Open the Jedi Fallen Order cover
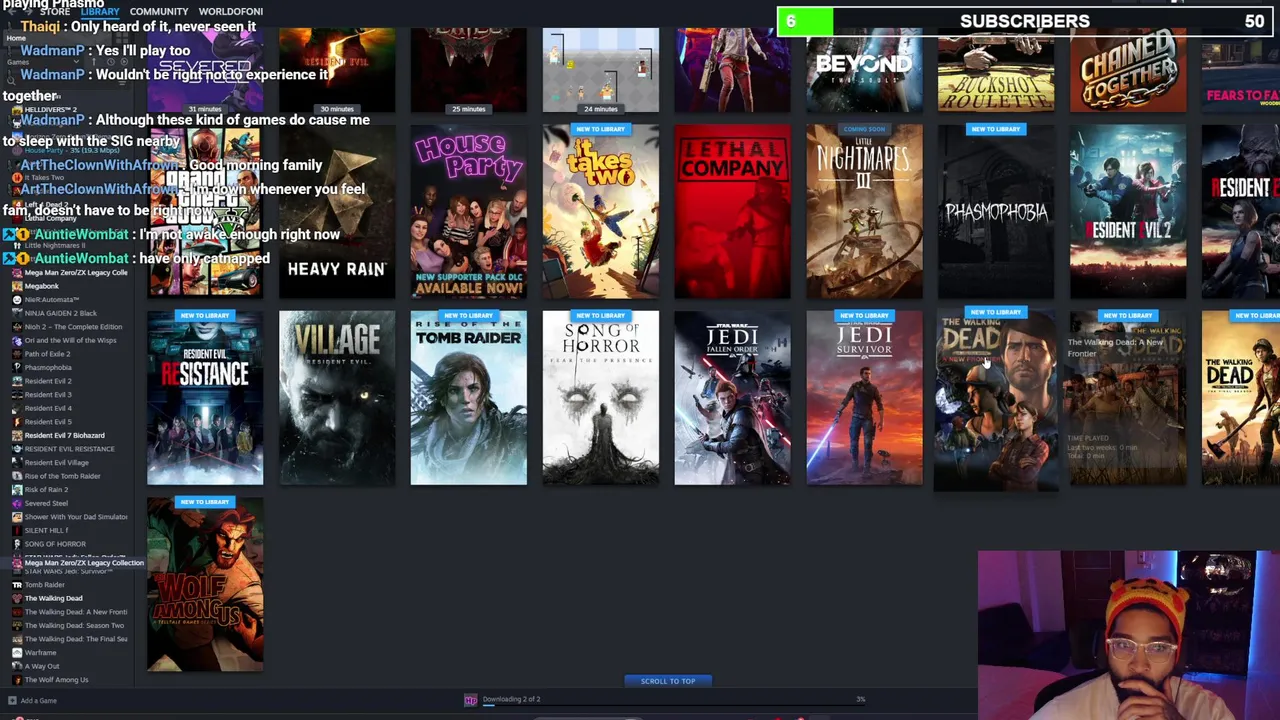 tap(733, 398)
